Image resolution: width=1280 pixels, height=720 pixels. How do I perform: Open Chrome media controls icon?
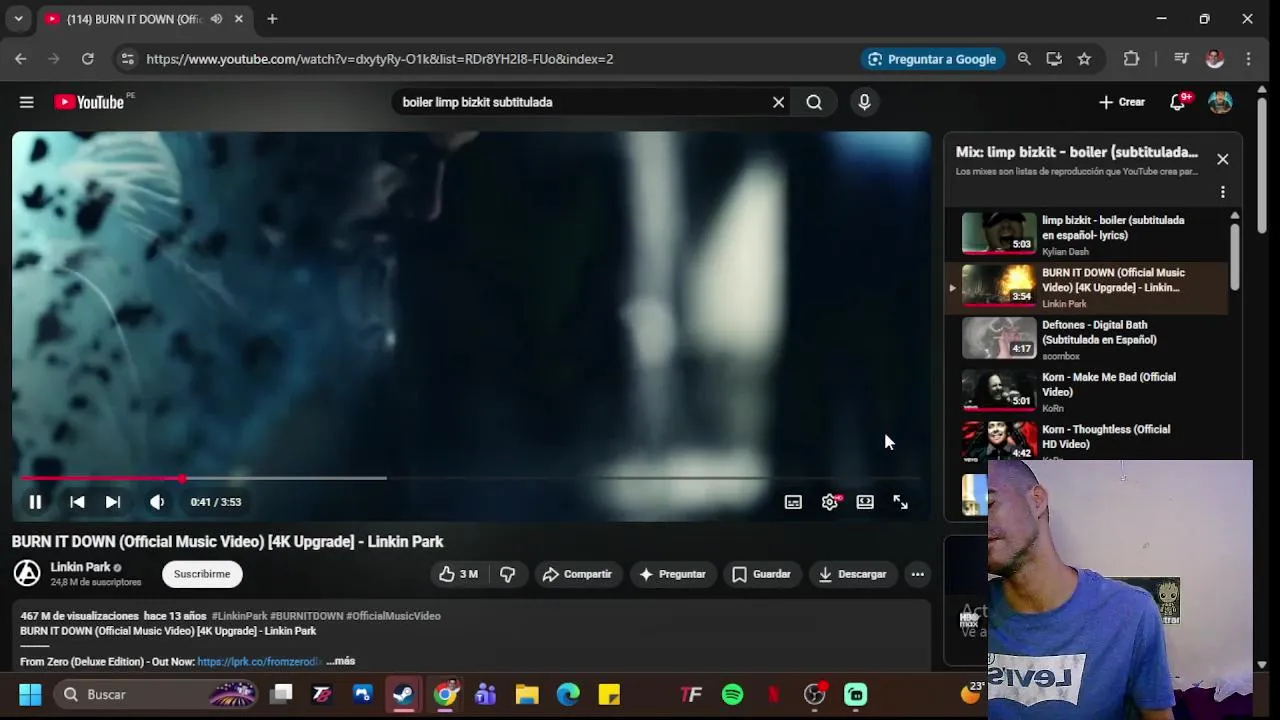[x=1181, y=59]
